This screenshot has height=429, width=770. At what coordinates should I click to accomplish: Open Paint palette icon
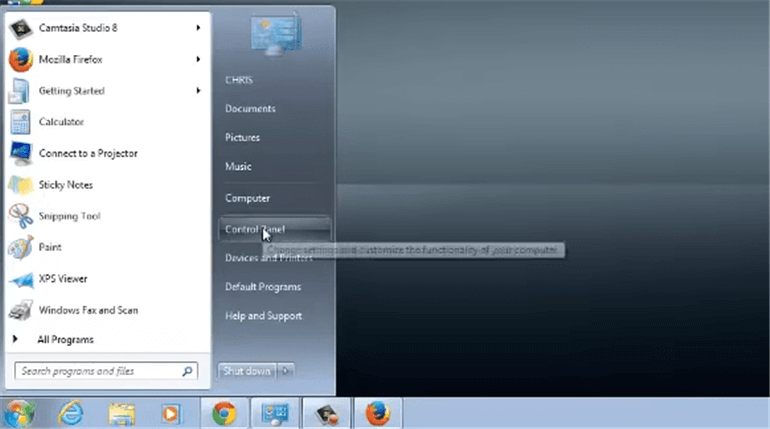click(21, 247)
